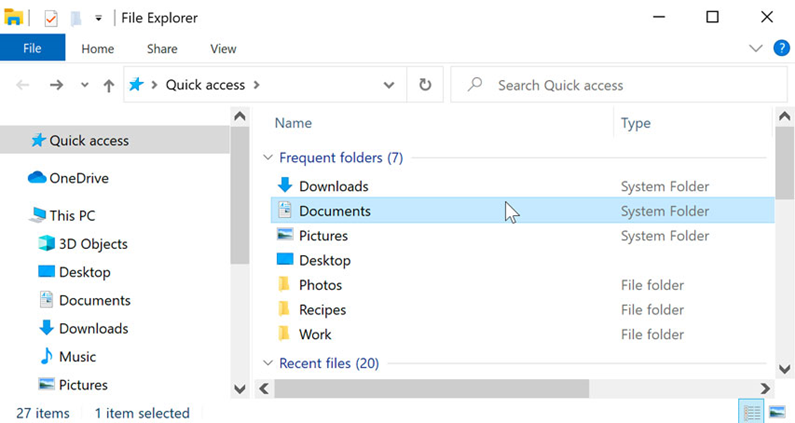Click the Refresh button

click(425, 84)
